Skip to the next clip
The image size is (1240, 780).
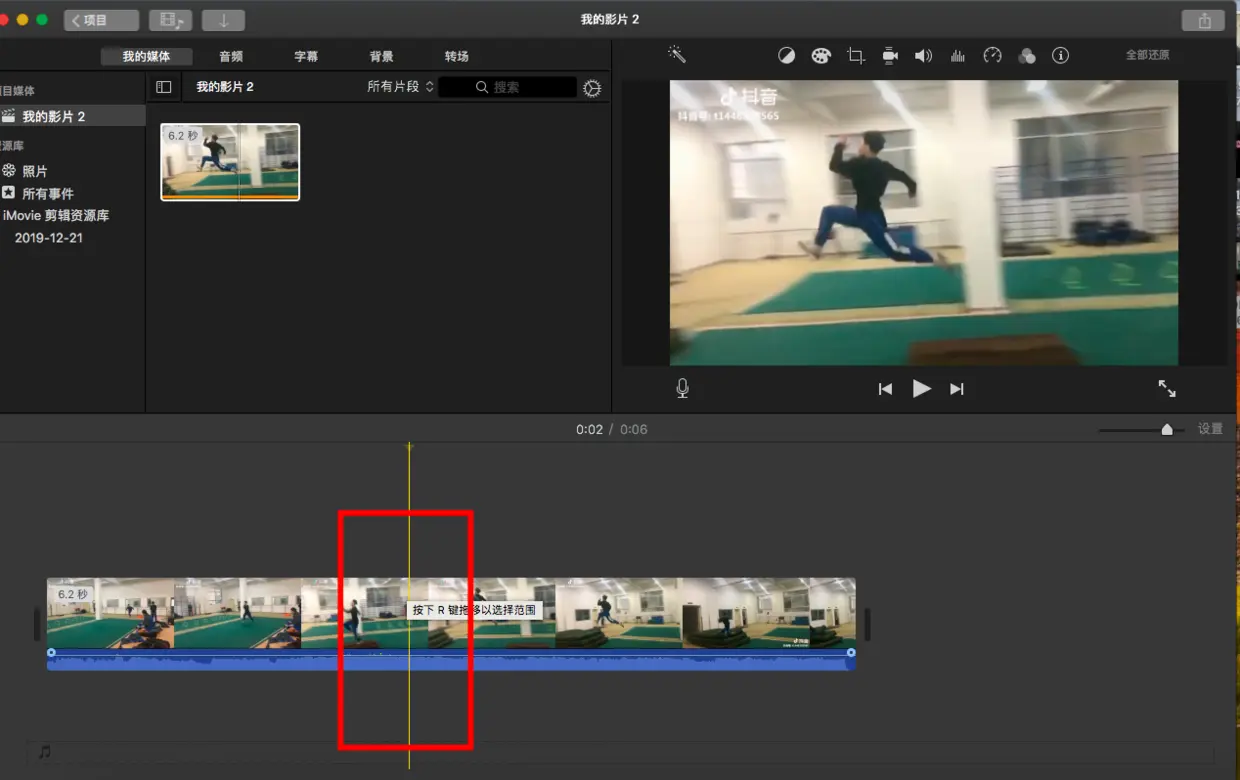click(x=957, y=389)
